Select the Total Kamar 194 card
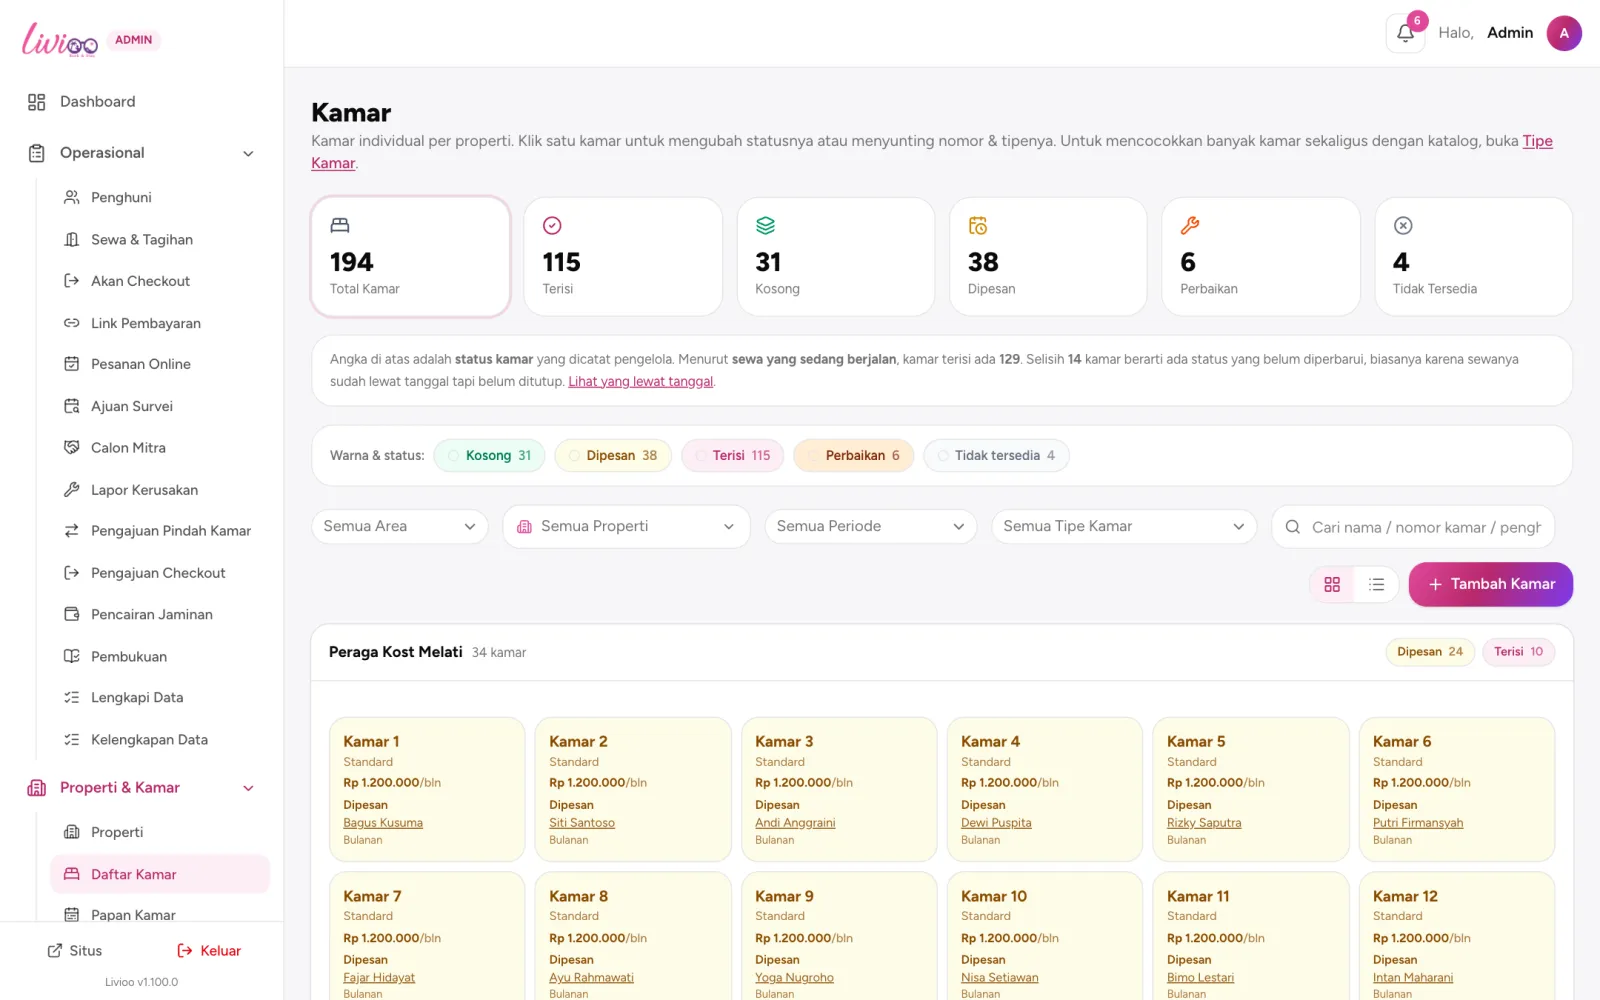This screenshot has width=1600, height=1000. tap(411, 257)
